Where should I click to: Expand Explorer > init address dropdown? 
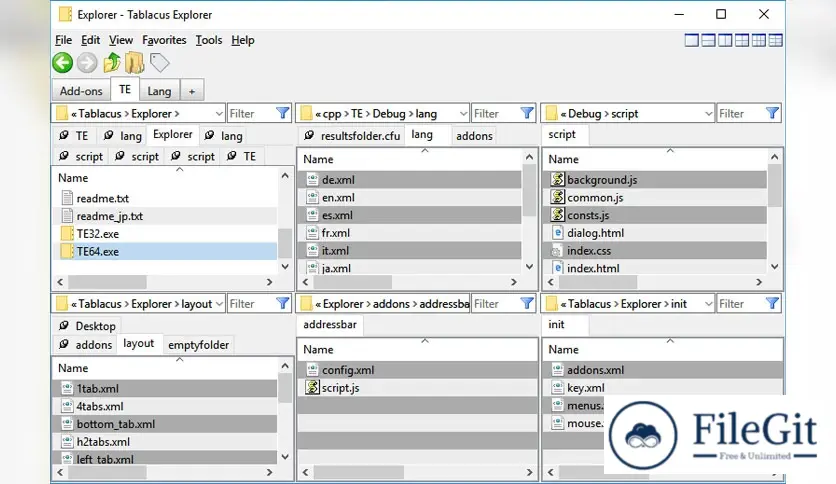coord(708,304)
